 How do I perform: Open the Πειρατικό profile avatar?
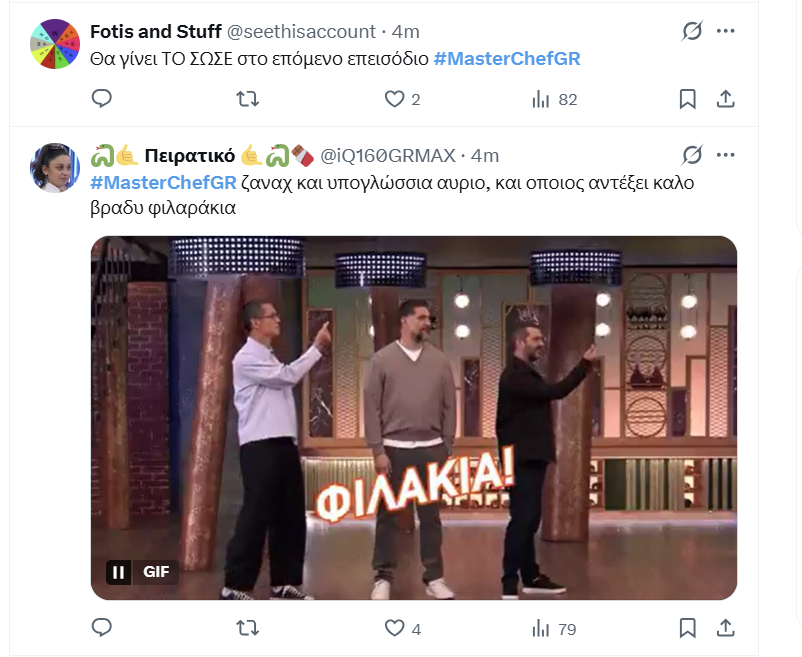pyautogui.click(x=55, y=167)
